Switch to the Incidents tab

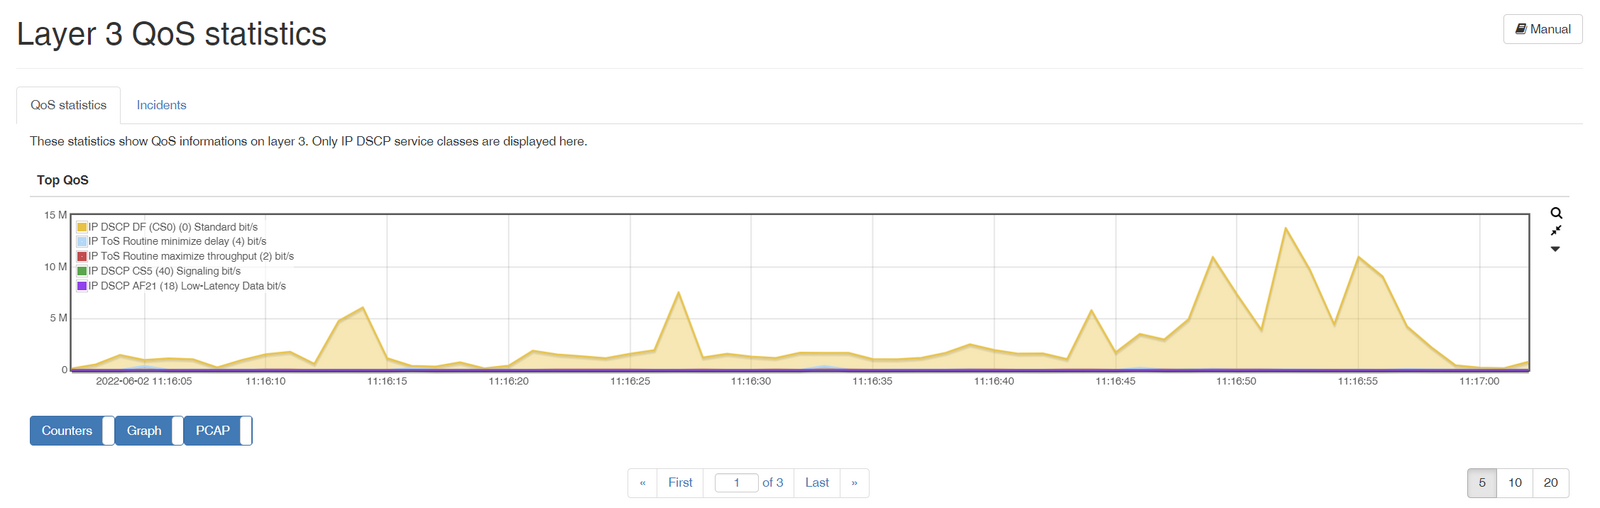(x=161, y=105)
